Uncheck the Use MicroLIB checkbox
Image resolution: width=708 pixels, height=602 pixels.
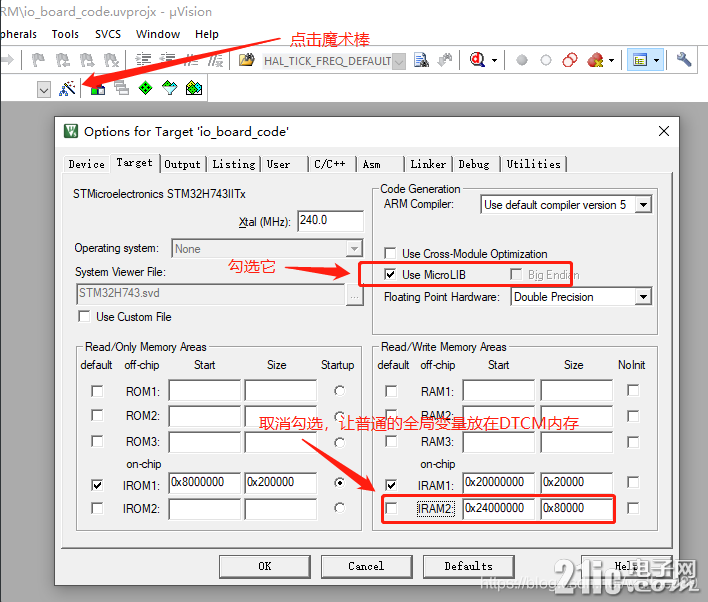(x=390, y=274)
